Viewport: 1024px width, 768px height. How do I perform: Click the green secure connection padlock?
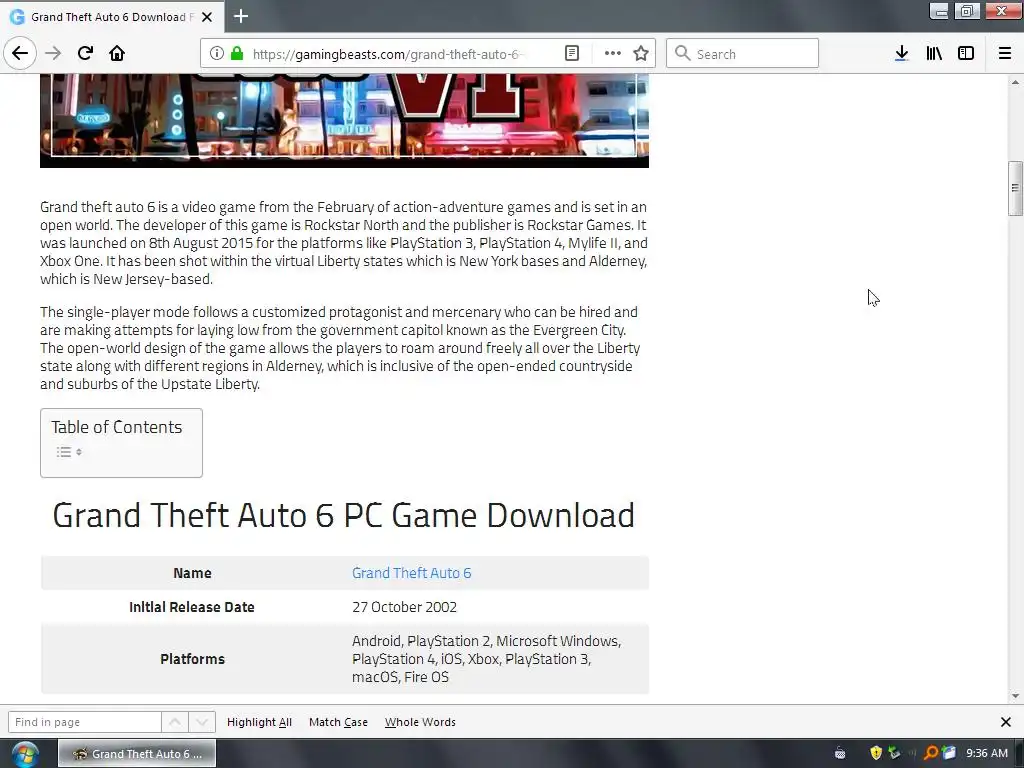tap(236, 54)
